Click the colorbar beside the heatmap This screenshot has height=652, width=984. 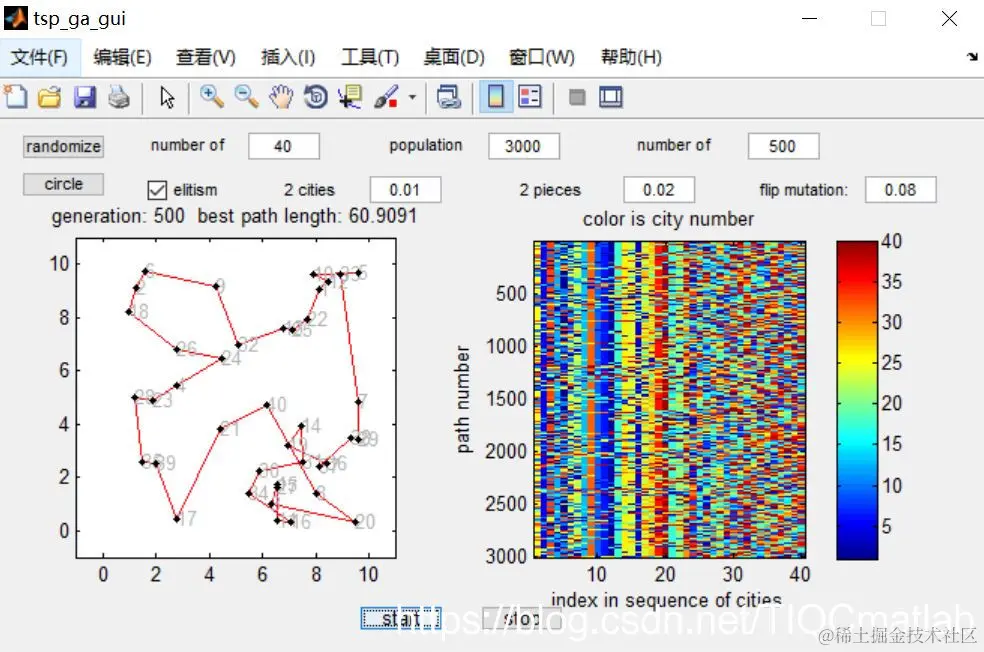pos(857,400)
